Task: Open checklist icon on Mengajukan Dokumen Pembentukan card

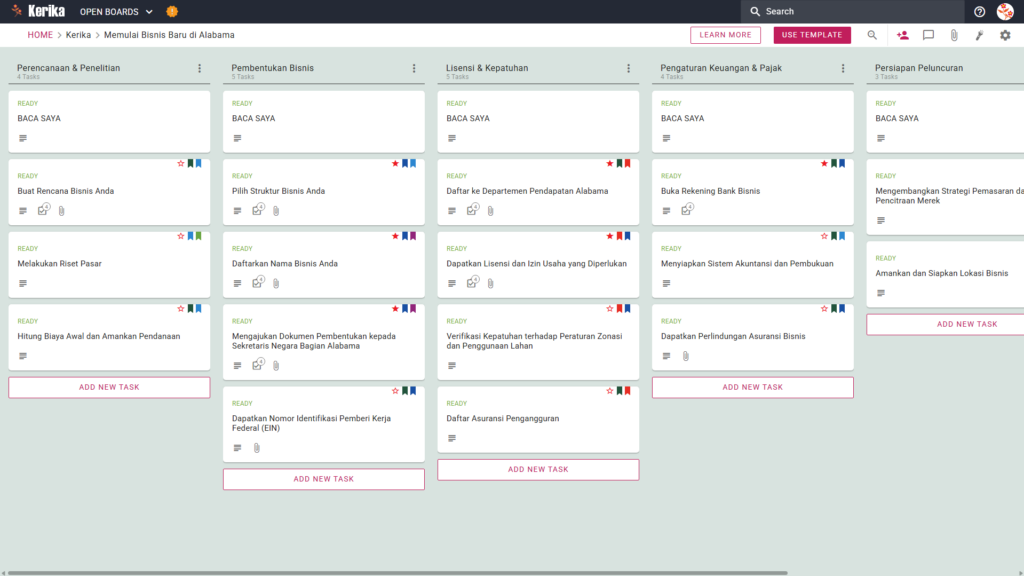Action: tap(258, 364)
